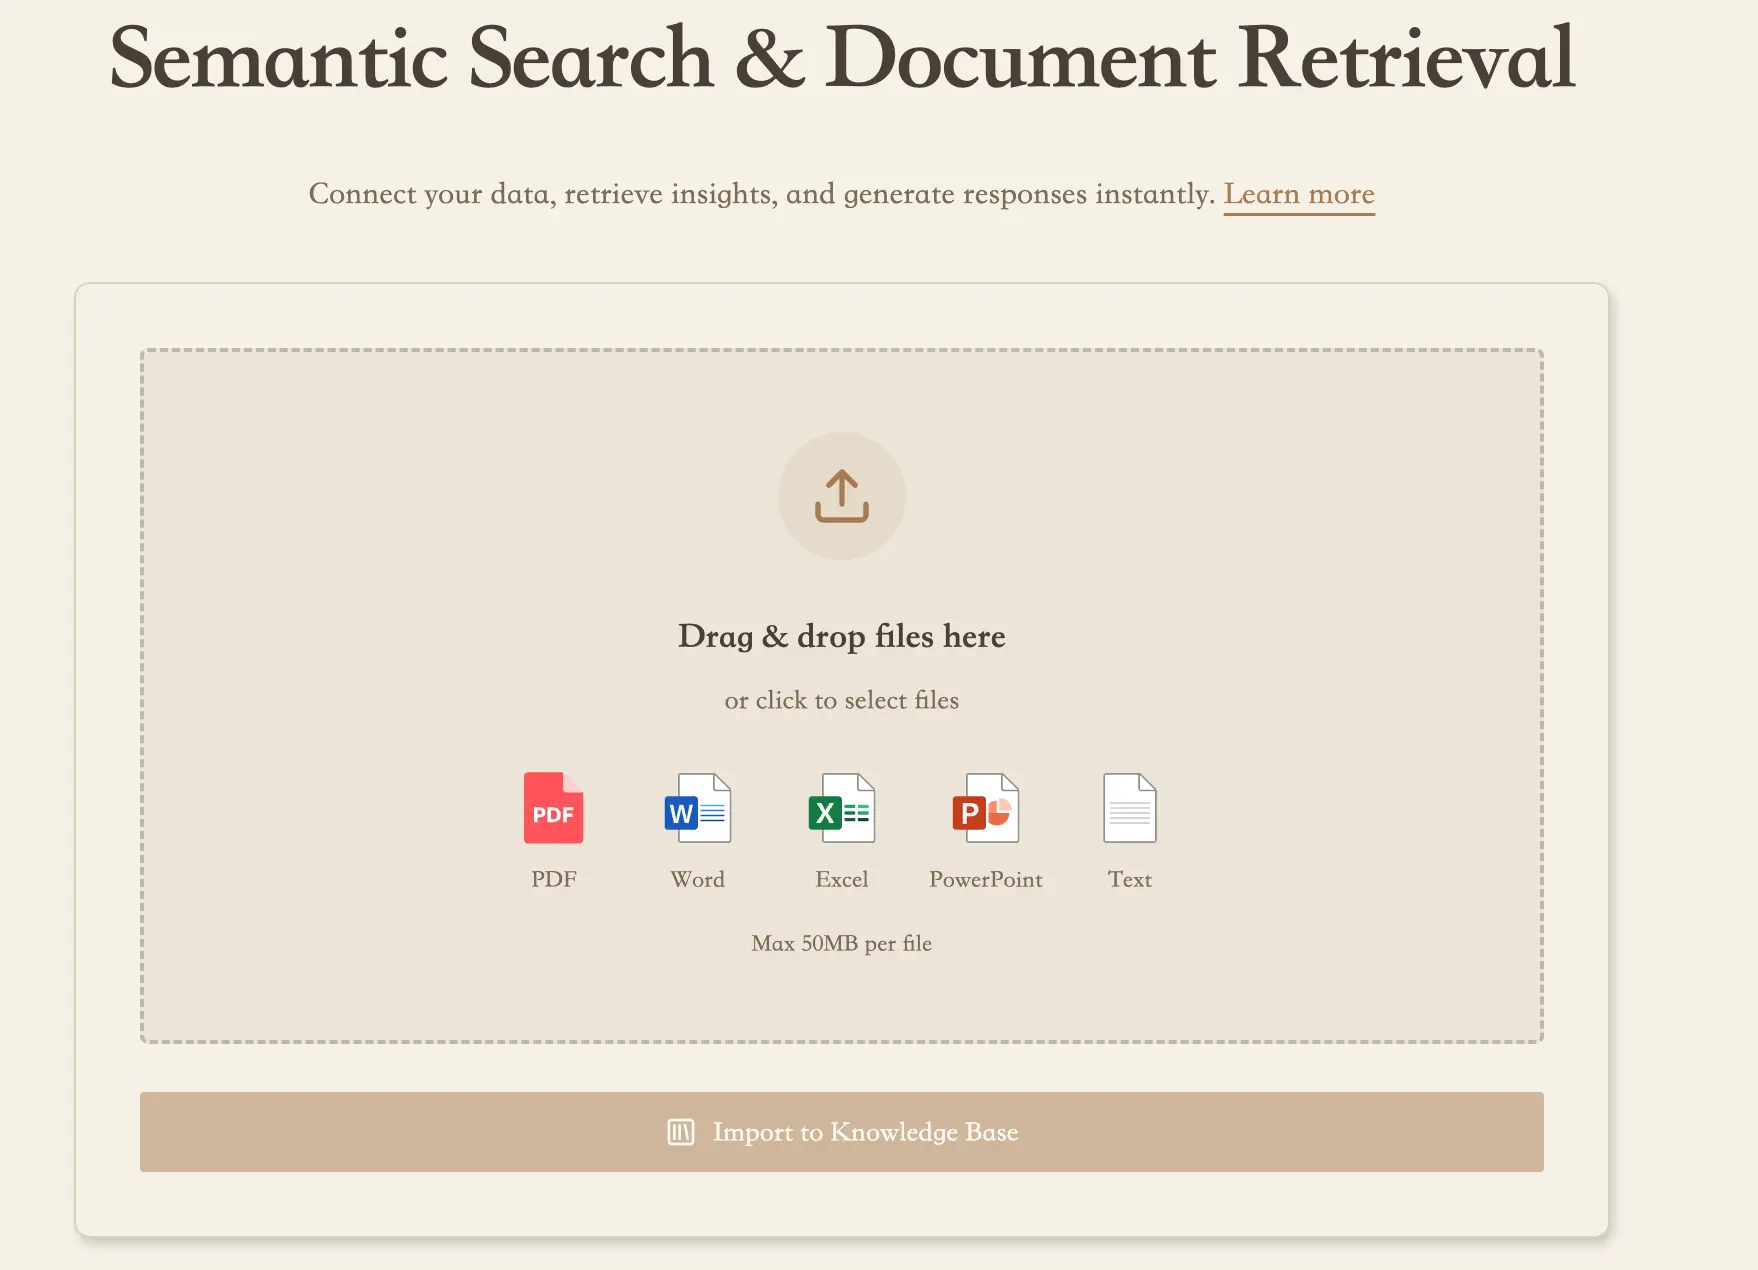Select the red PDF file type icon
The height and width of the screenshot is (1270, 1758).
553,808
